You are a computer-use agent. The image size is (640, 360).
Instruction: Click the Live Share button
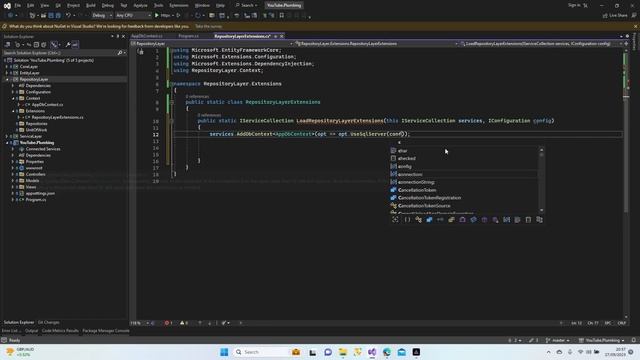tap(615, 16)
